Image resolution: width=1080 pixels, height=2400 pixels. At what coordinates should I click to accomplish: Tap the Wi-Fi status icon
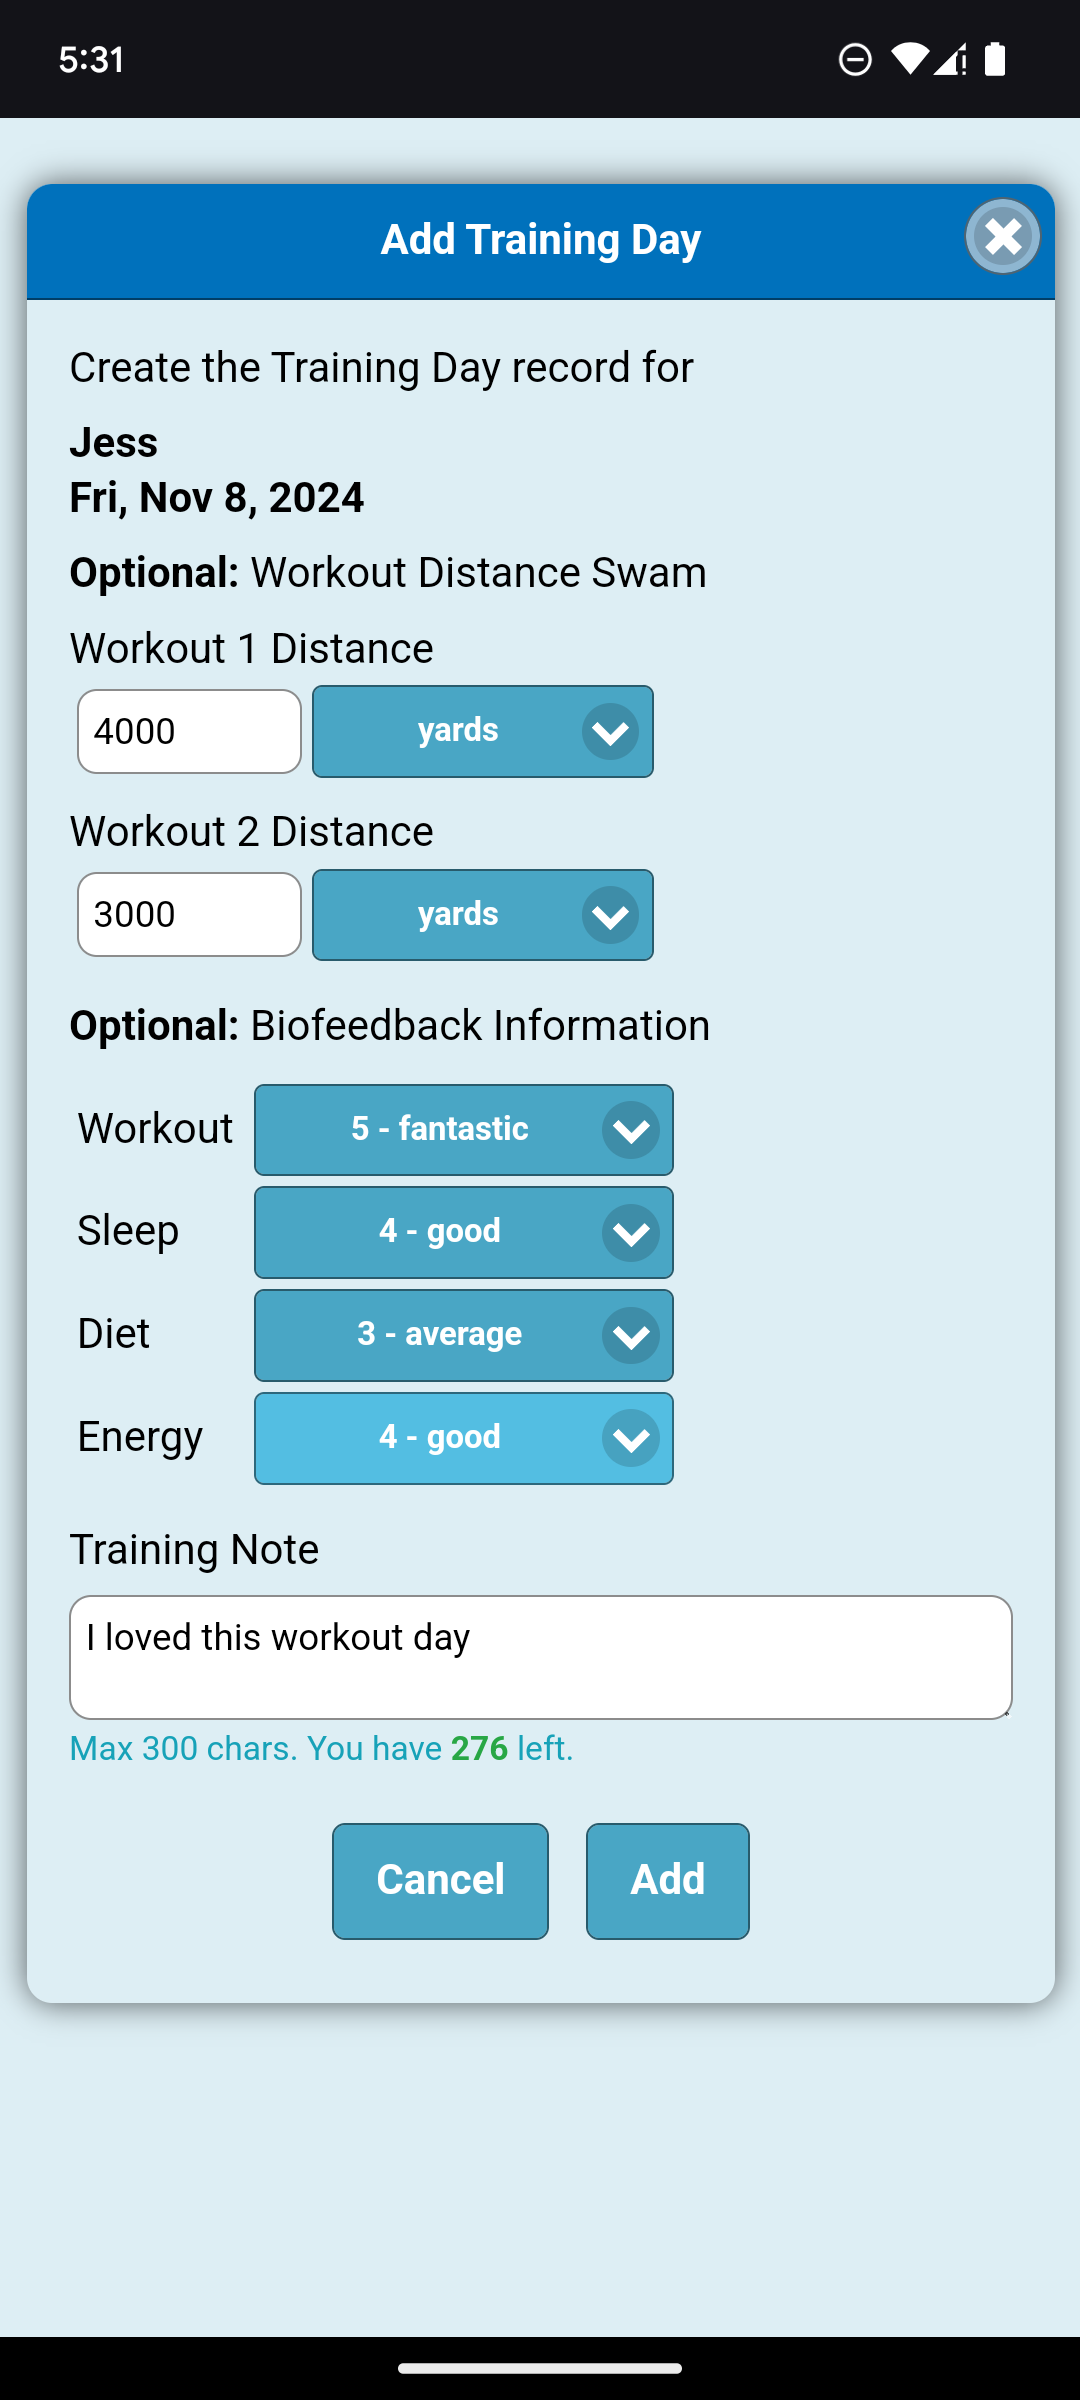(x=909, y=59)
